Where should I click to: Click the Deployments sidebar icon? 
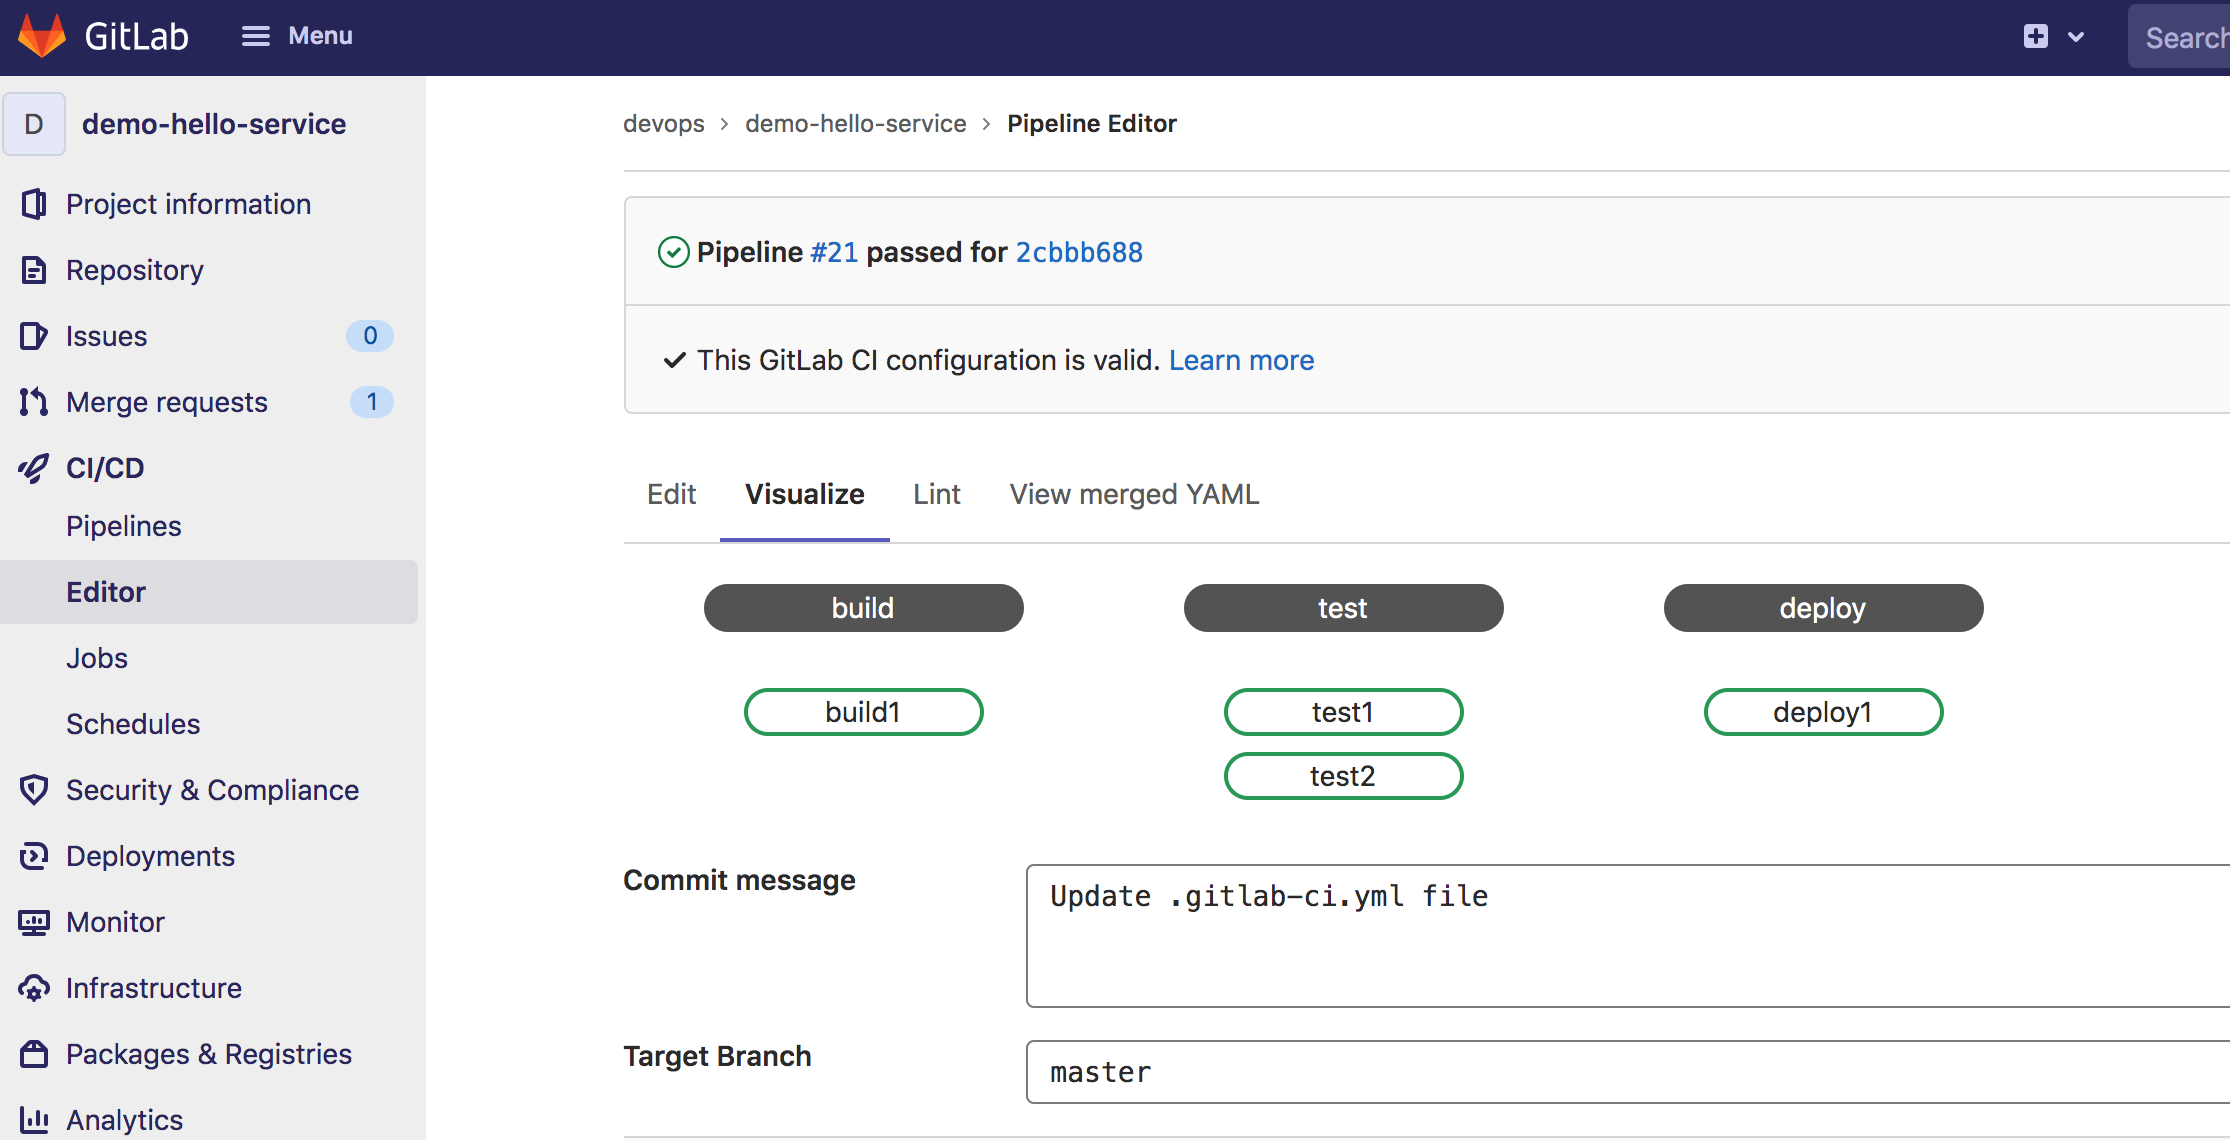pyautogui.click(x=34, y=856)
